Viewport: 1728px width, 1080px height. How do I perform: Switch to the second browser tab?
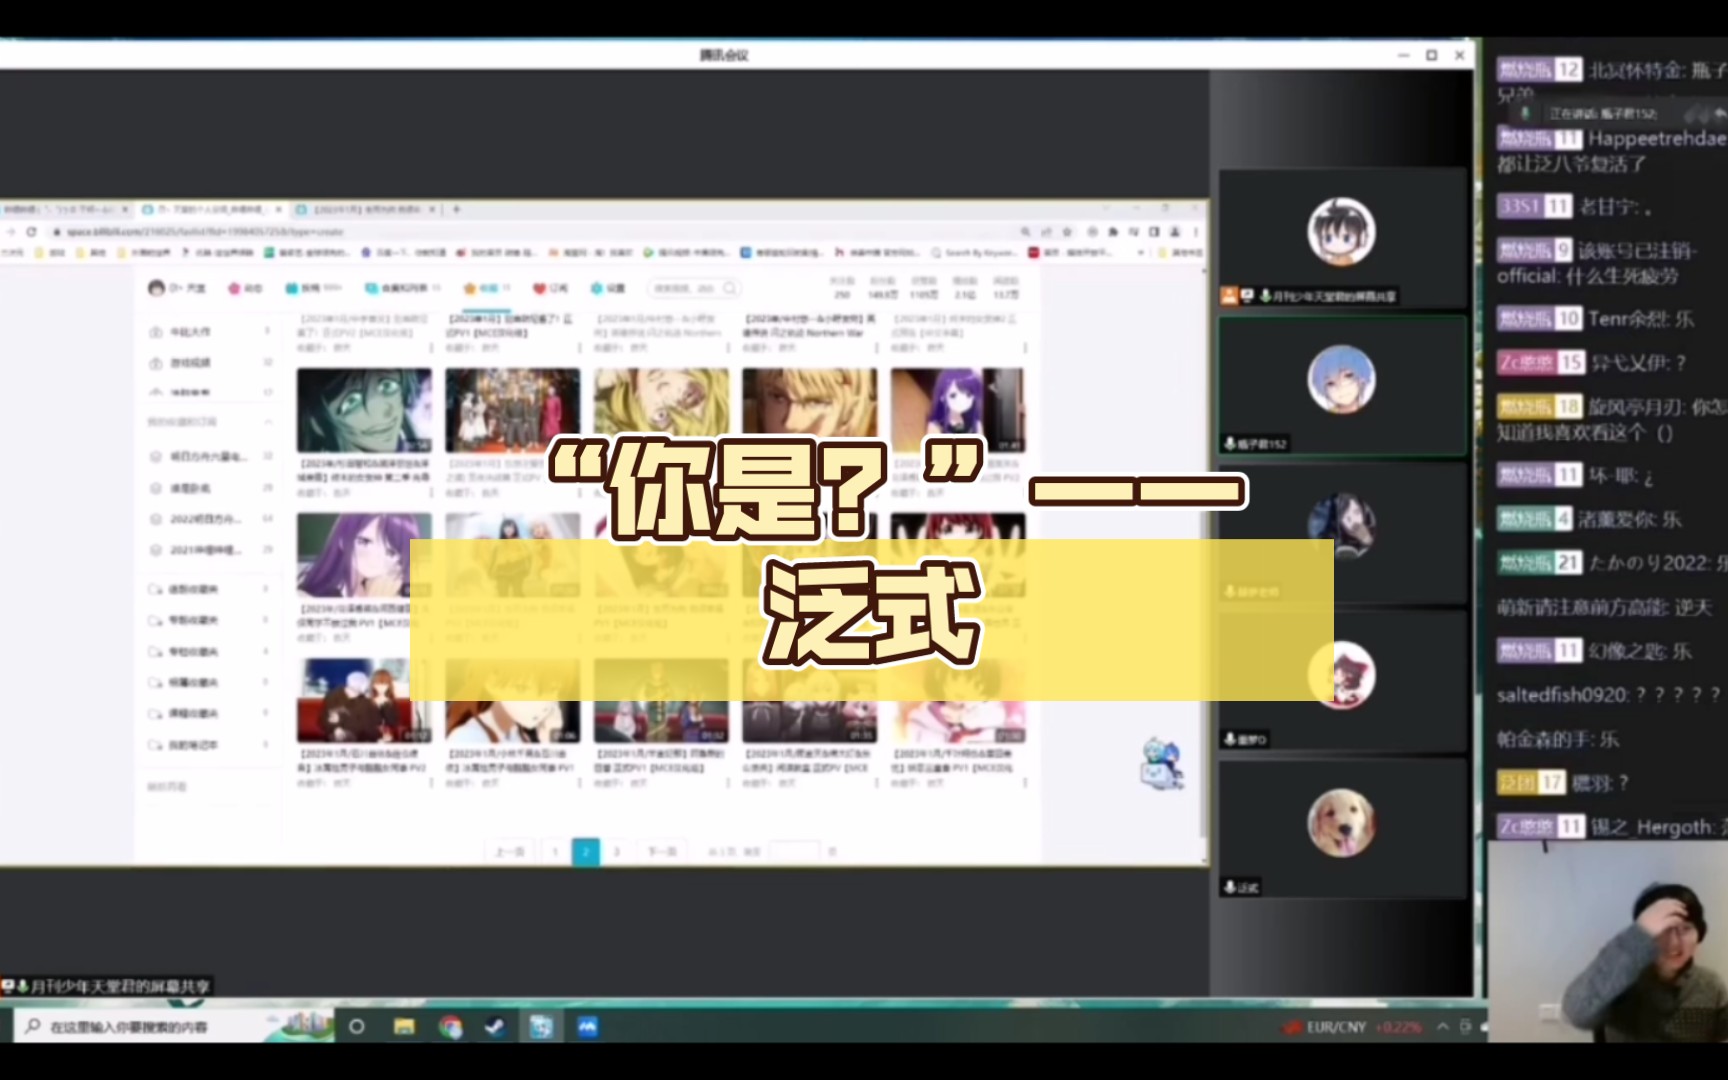click(x=211, y=209)
